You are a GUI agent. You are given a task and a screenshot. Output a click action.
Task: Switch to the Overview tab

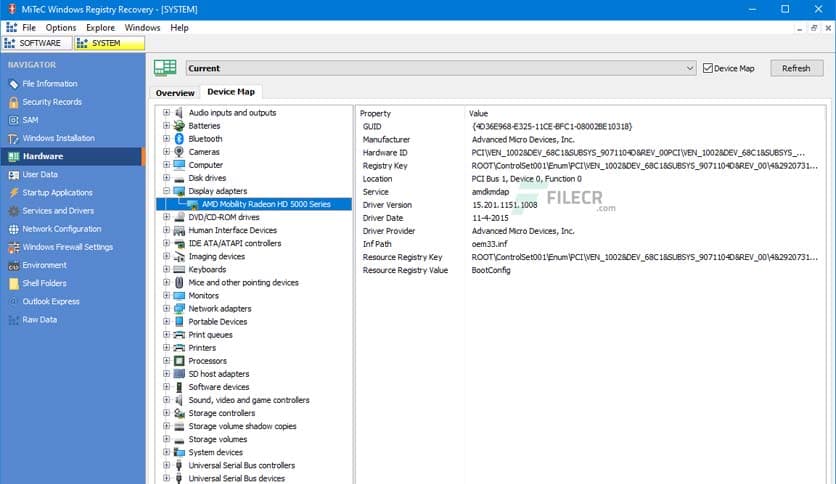[x=175, y=93]
